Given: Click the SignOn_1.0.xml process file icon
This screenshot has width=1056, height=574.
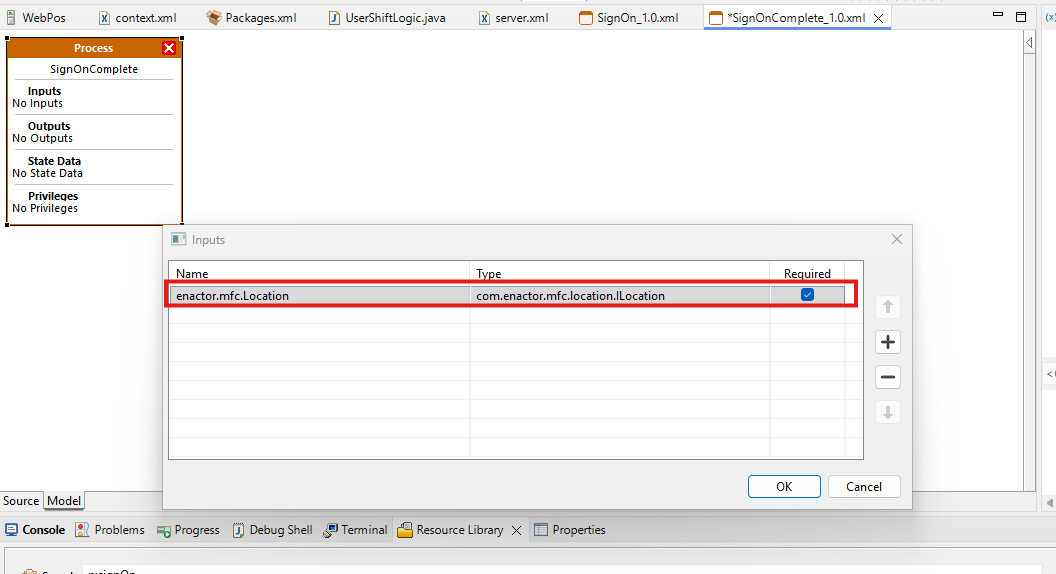Looking at the screenshot, I should tap(586, 18).
